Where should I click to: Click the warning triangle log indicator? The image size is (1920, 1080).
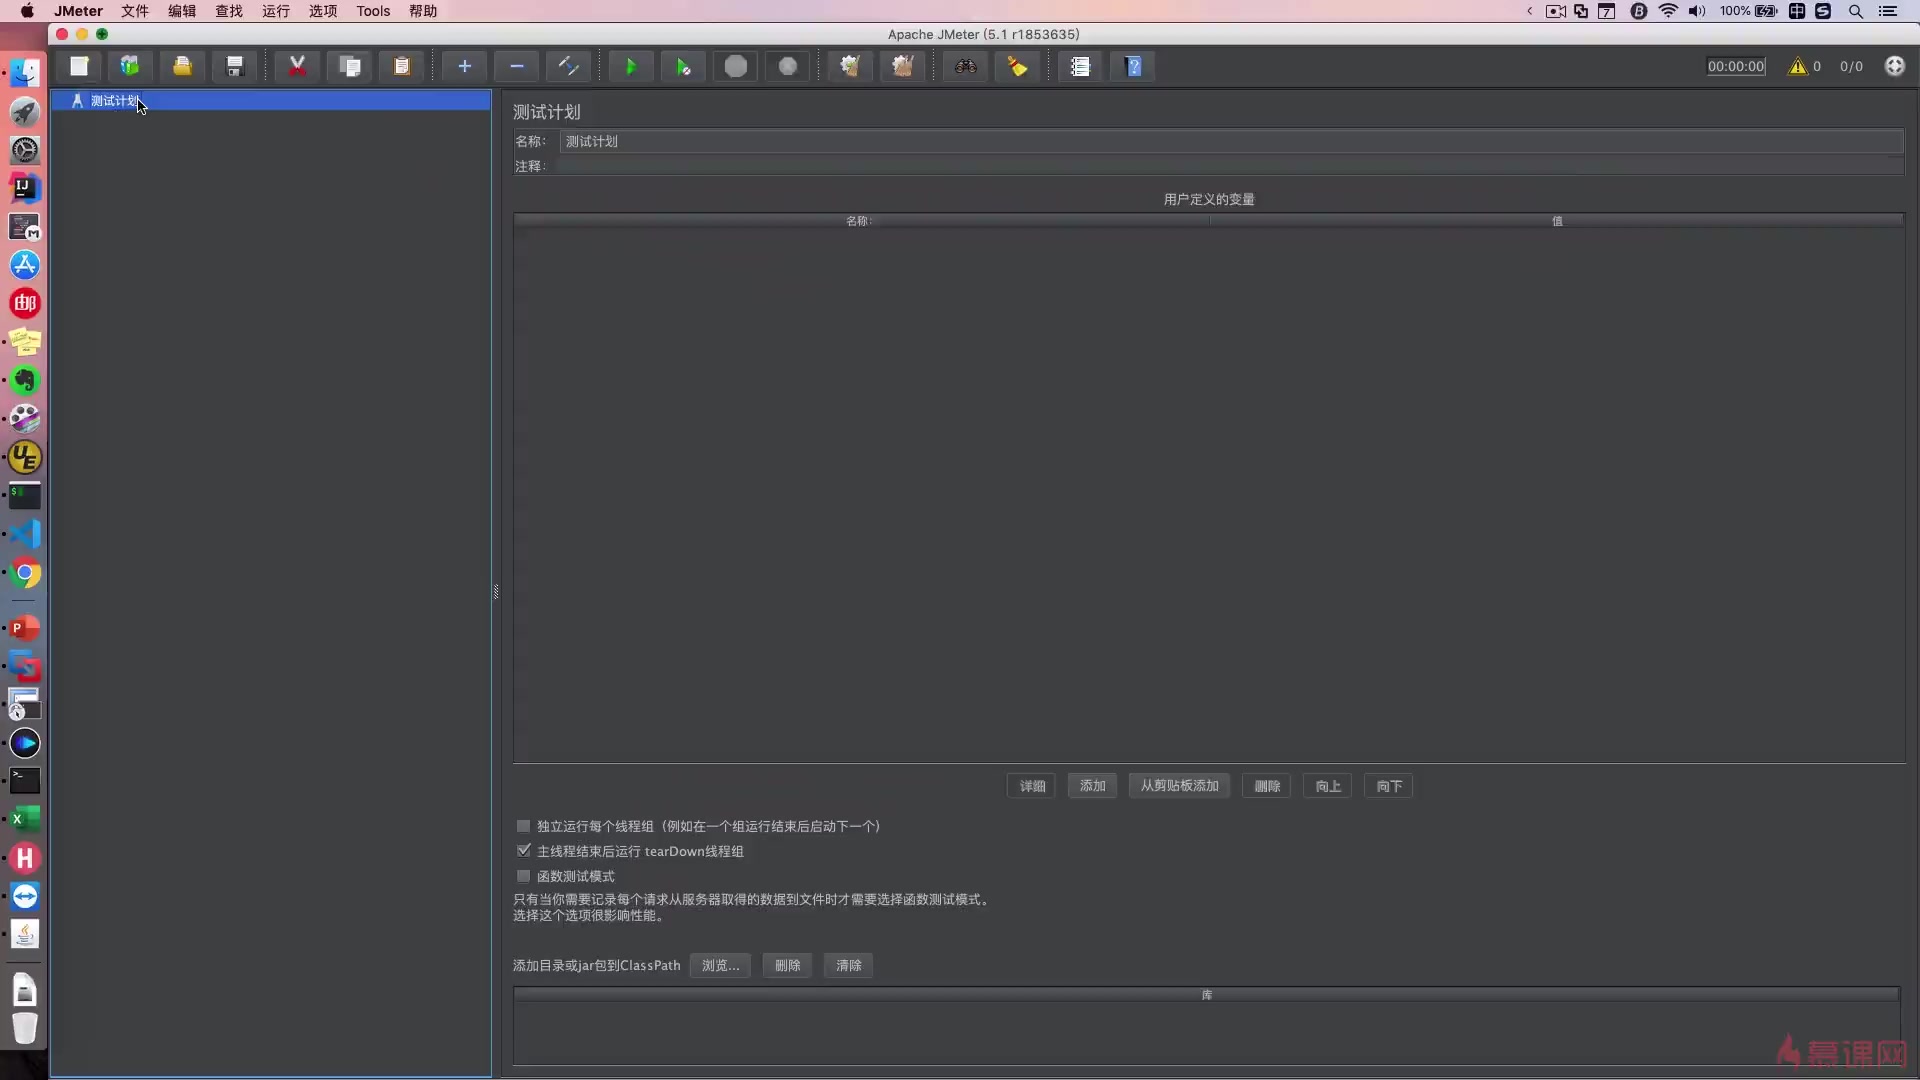pos(1798,66)
